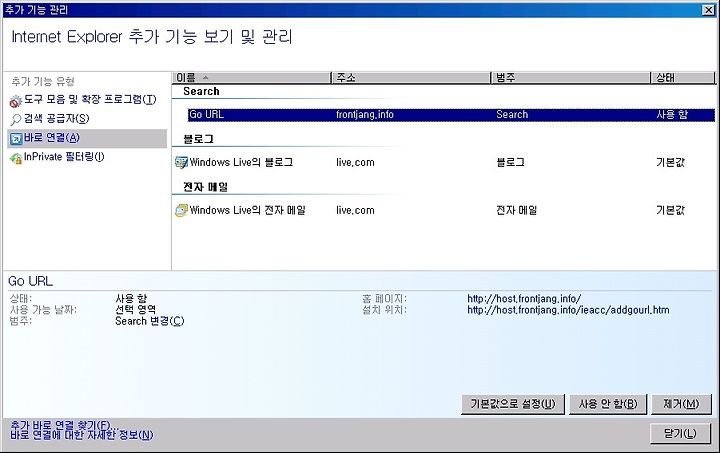This screenshot has width=720, height=453.
Task: Click the Search group heading
Action: pos(201,91)
